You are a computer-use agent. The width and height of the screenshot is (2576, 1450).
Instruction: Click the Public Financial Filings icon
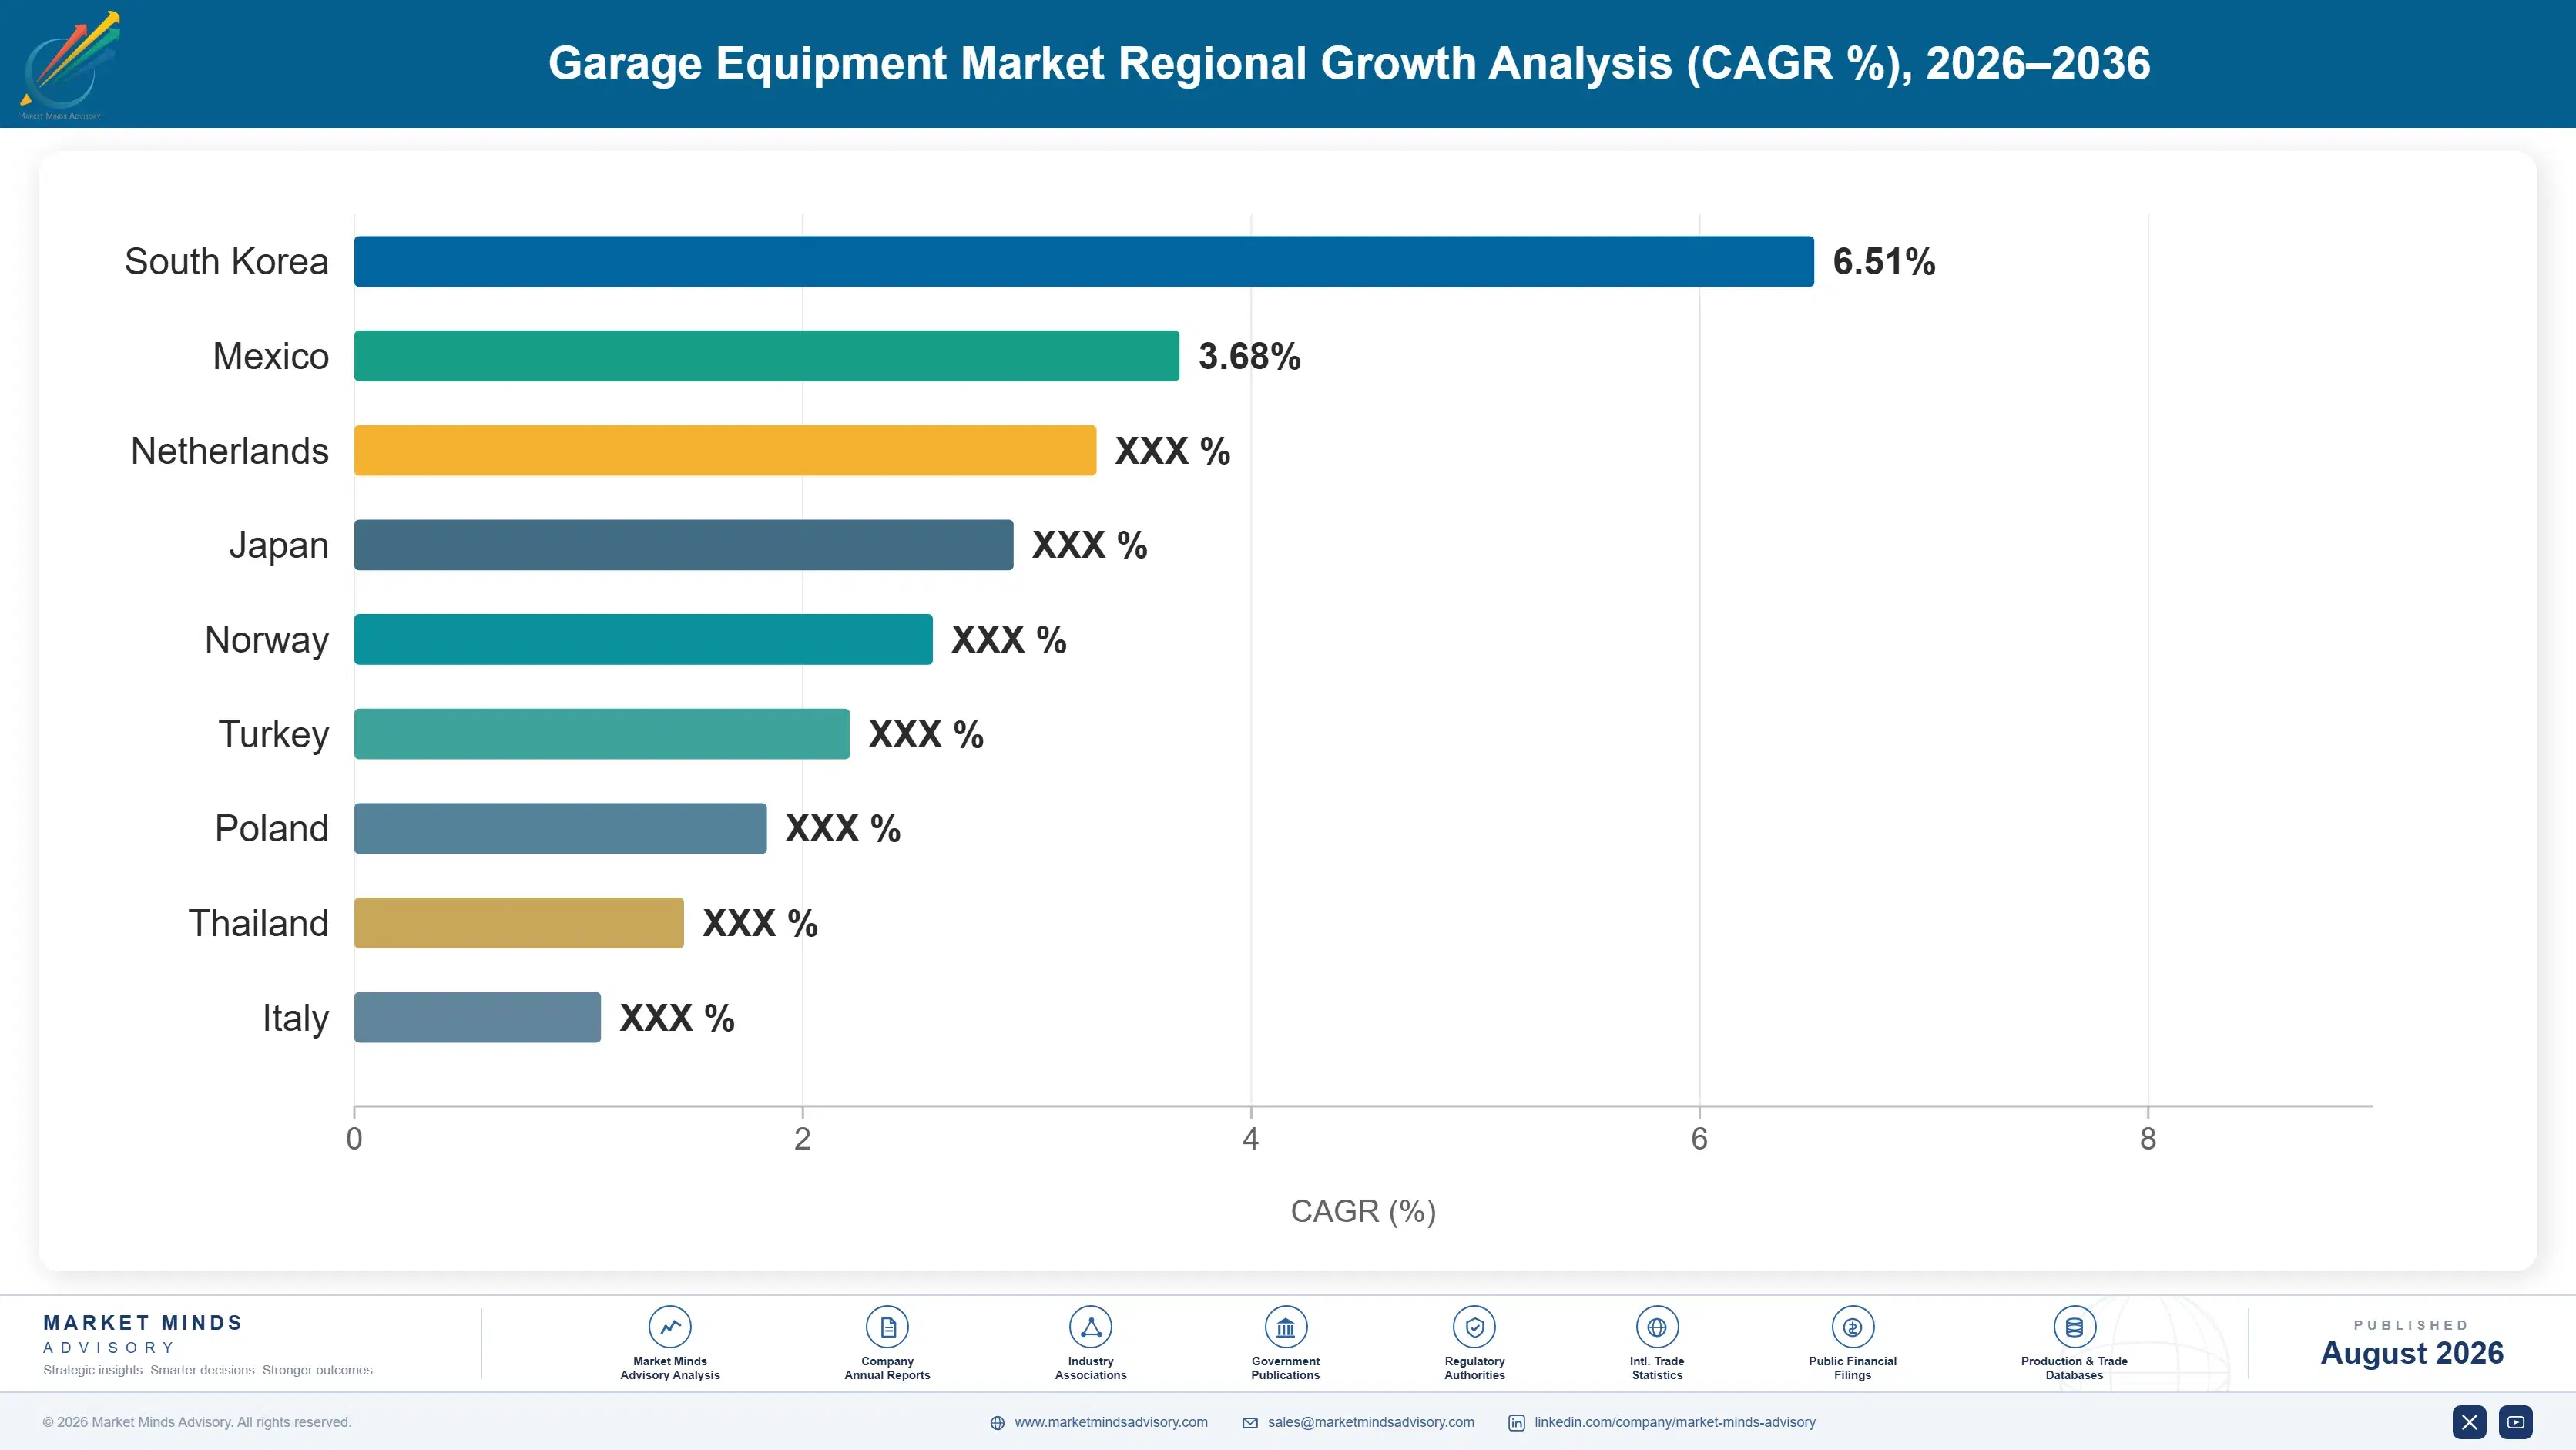tap(1852, 1327)
